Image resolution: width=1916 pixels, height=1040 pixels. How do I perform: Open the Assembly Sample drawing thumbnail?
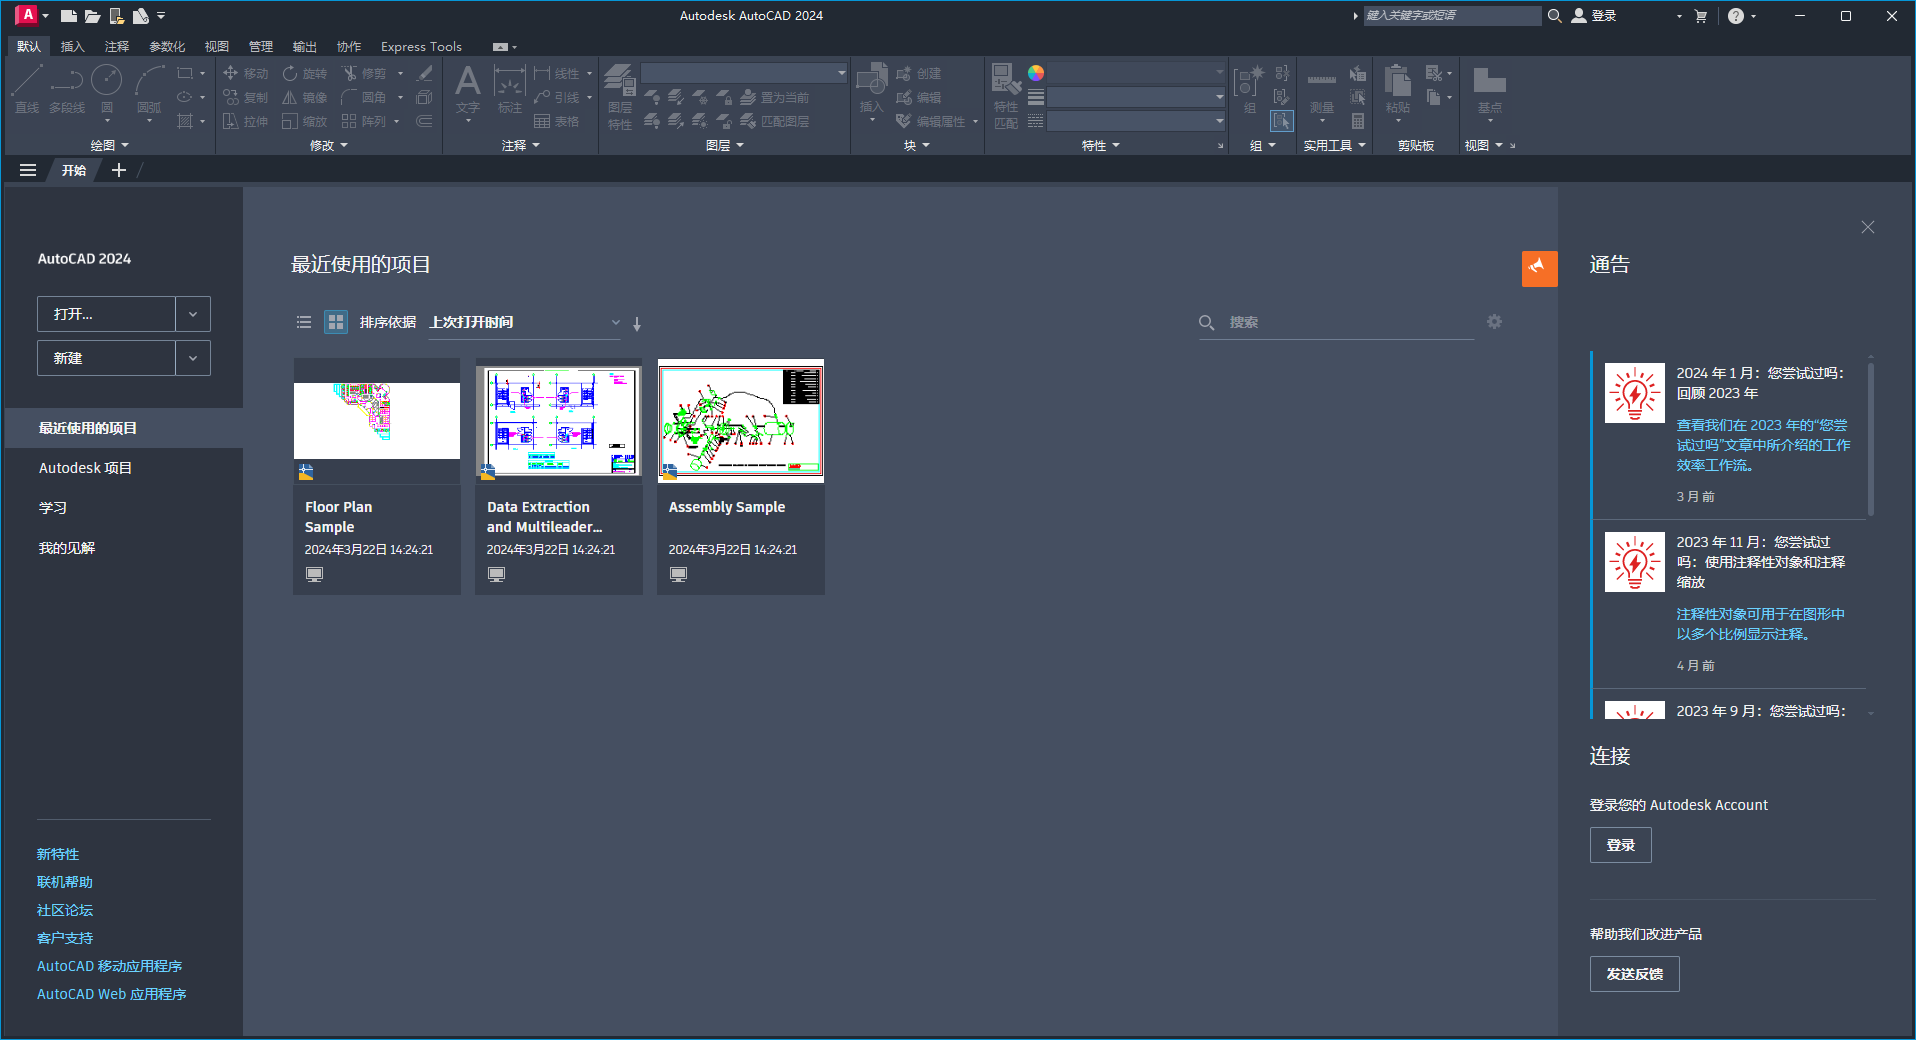(740, 421)
